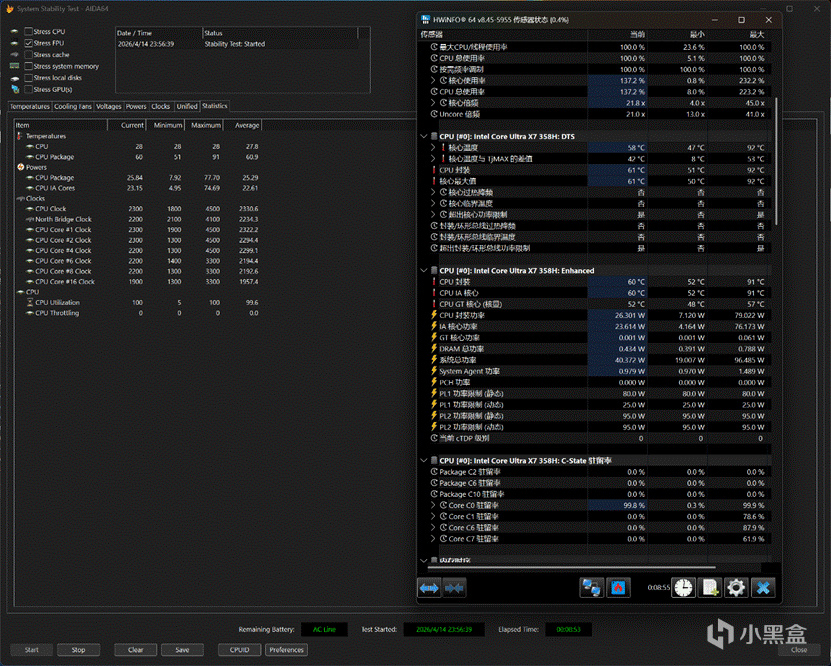Image resolution: width=831 pixels, height=666 pixels.
Task: Expand the Core C0 驻留率 chevron
Action: click(x=433, y=505)
